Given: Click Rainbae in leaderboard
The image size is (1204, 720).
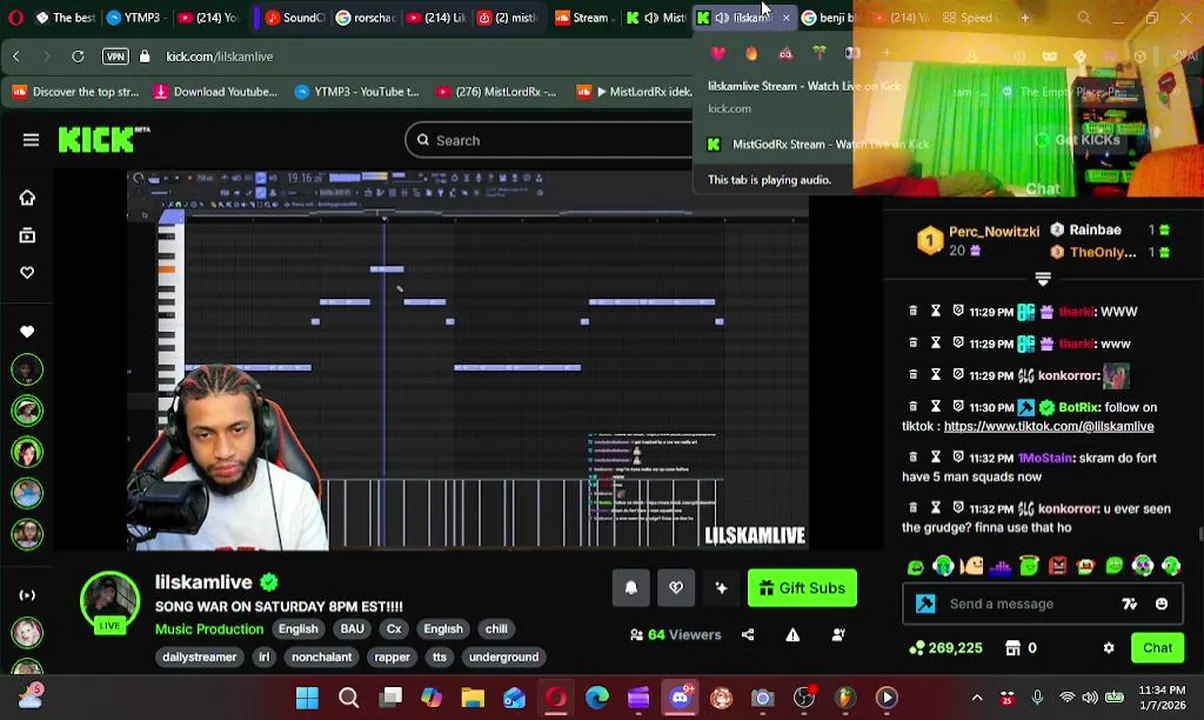Looking at the screenshot, I should click(1095, 230).
